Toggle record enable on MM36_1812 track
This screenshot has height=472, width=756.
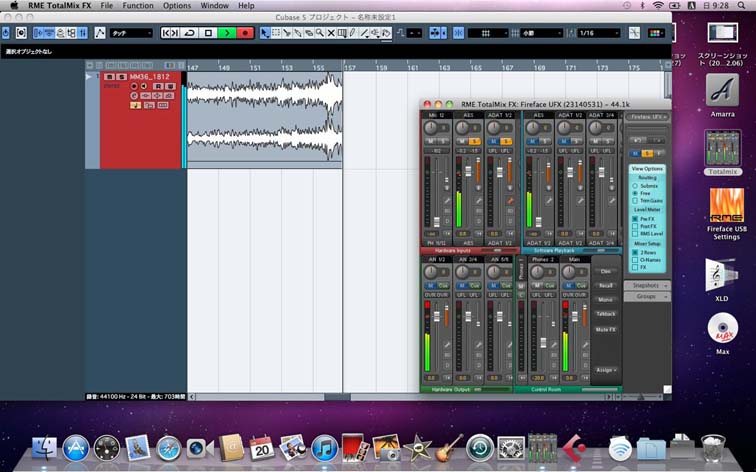134,86
